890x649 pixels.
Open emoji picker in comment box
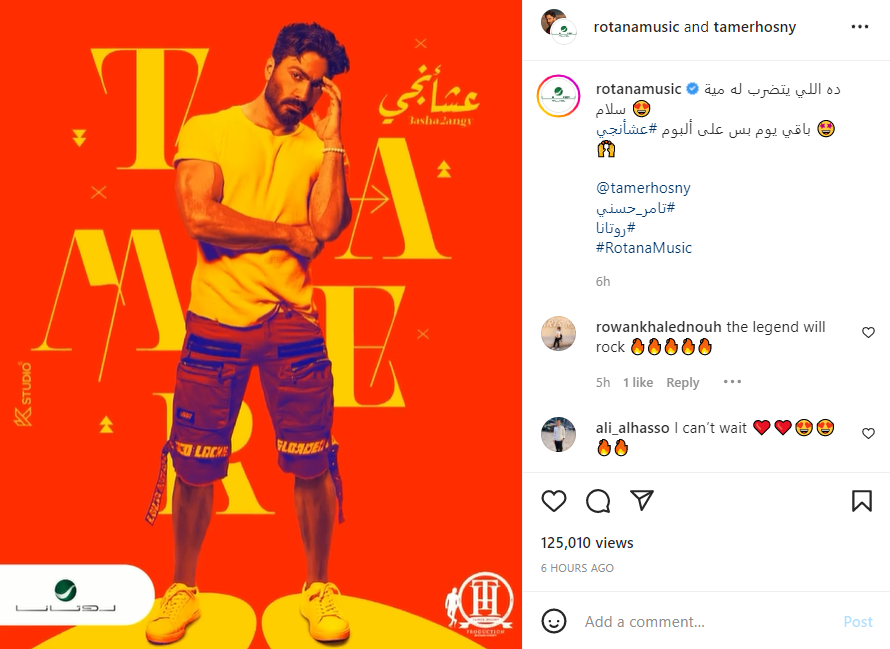(554, 621)
